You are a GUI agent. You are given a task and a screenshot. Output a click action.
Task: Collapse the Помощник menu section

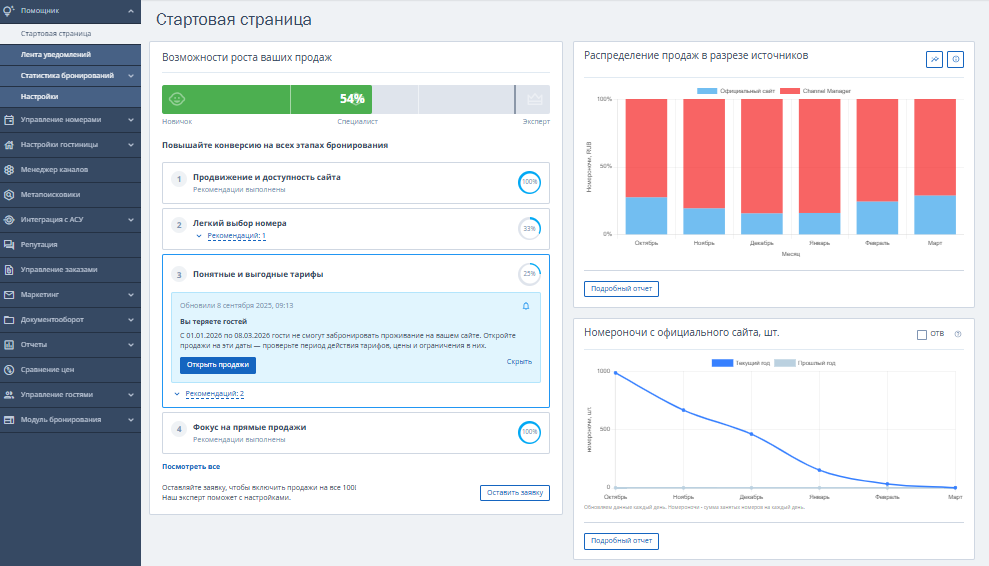click(131, 11)
